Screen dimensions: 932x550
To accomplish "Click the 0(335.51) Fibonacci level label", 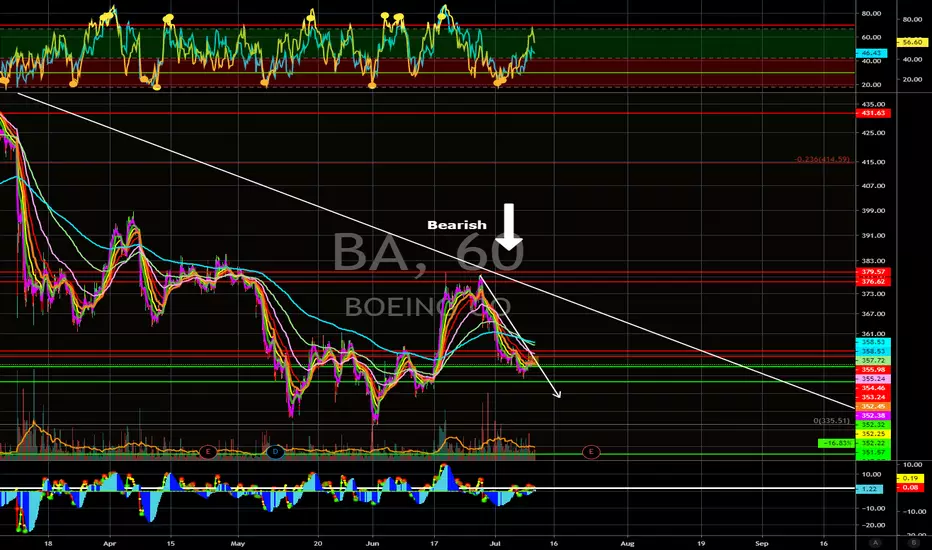I will click(832, 420).
